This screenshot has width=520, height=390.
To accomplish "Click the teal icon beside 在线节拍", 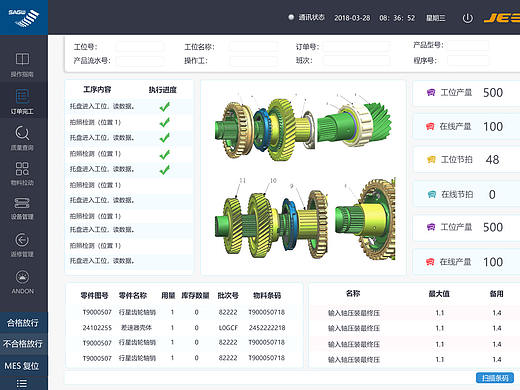I will (x=432, y=194).
